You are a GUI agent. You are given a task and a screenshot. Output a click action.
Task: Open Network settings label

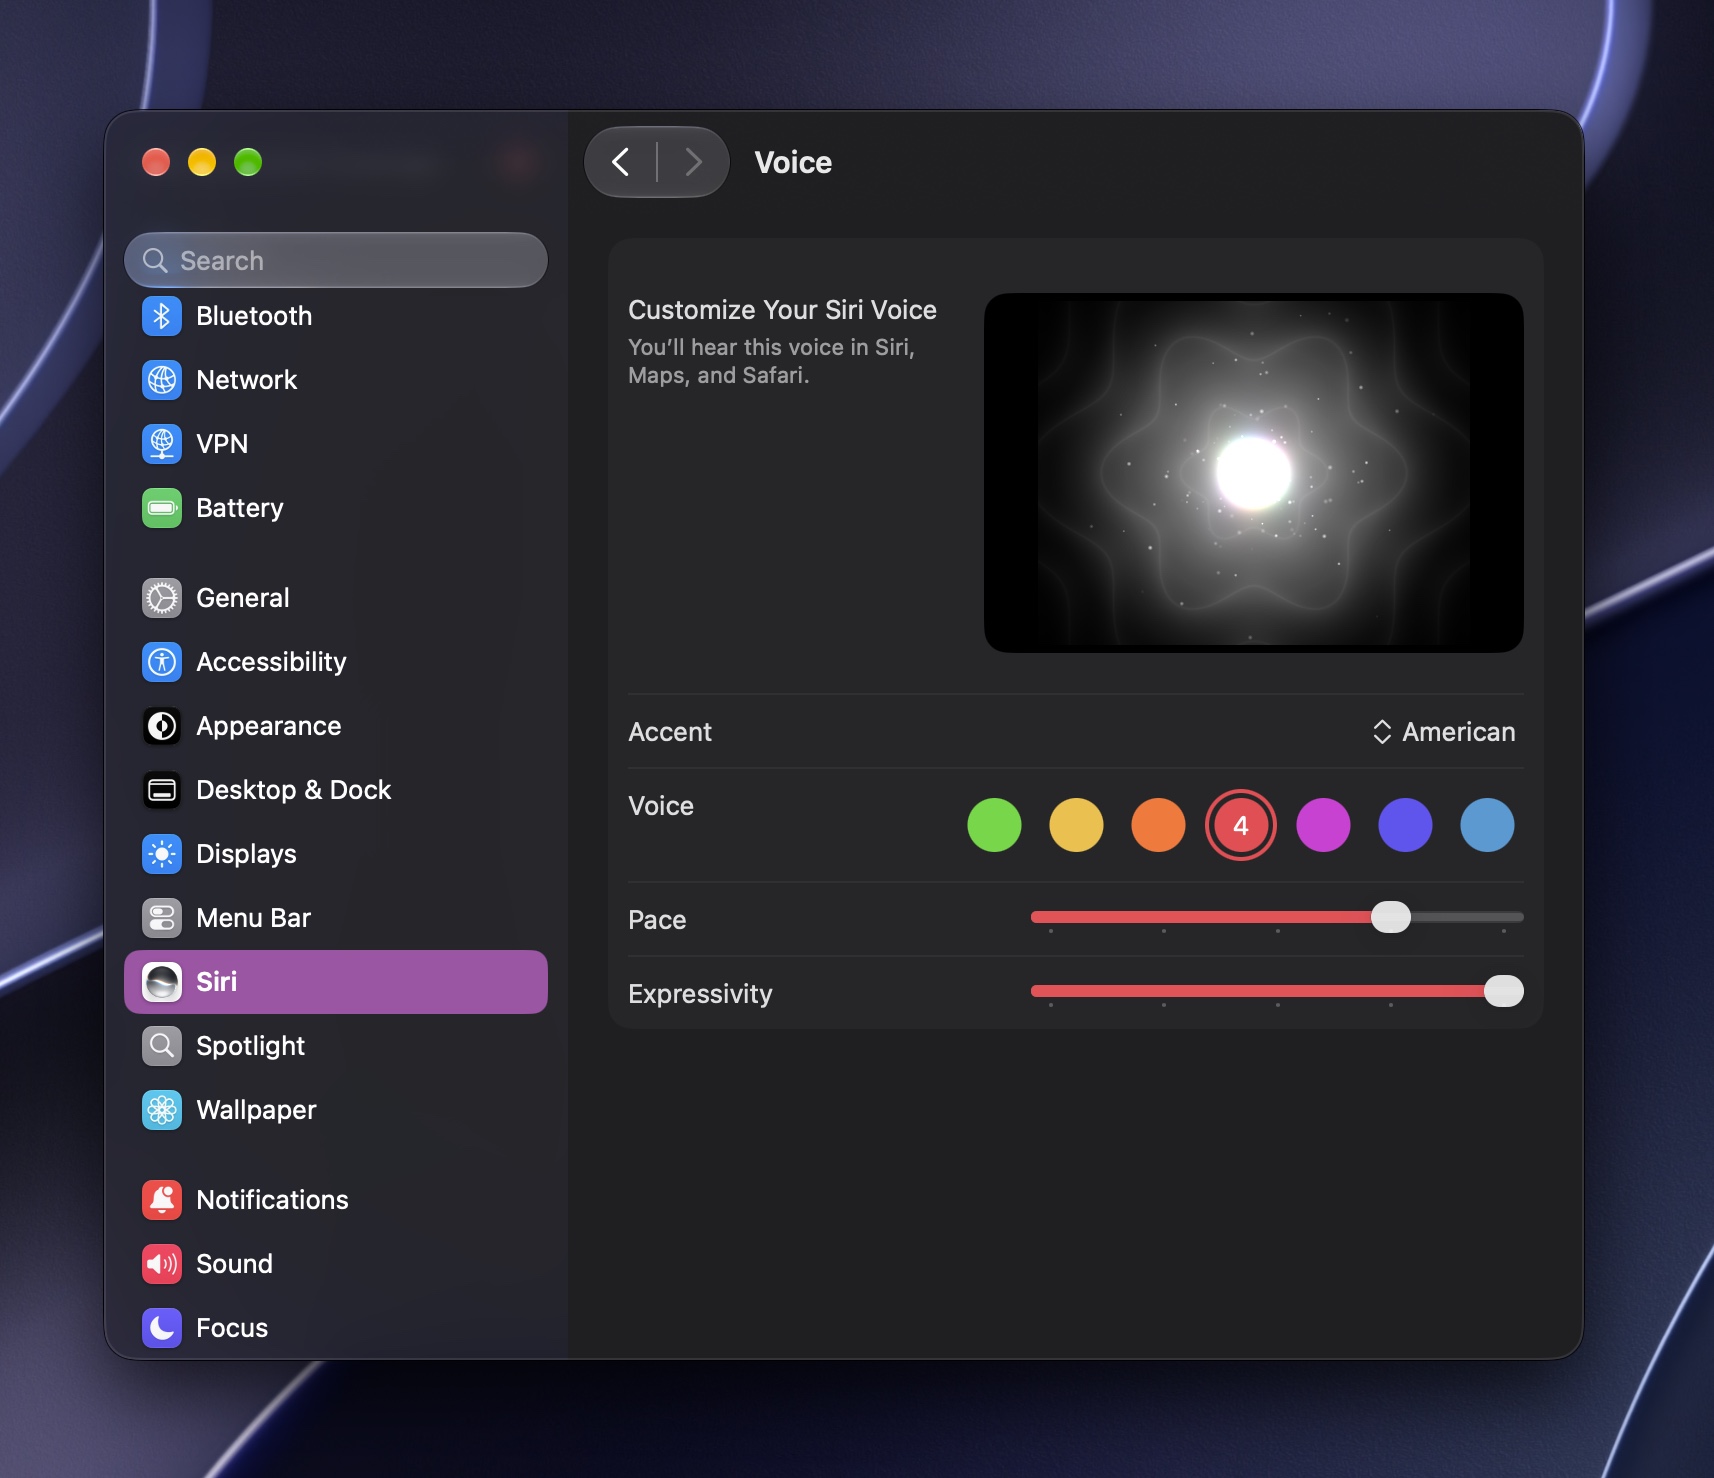click(x=247, y=380)
